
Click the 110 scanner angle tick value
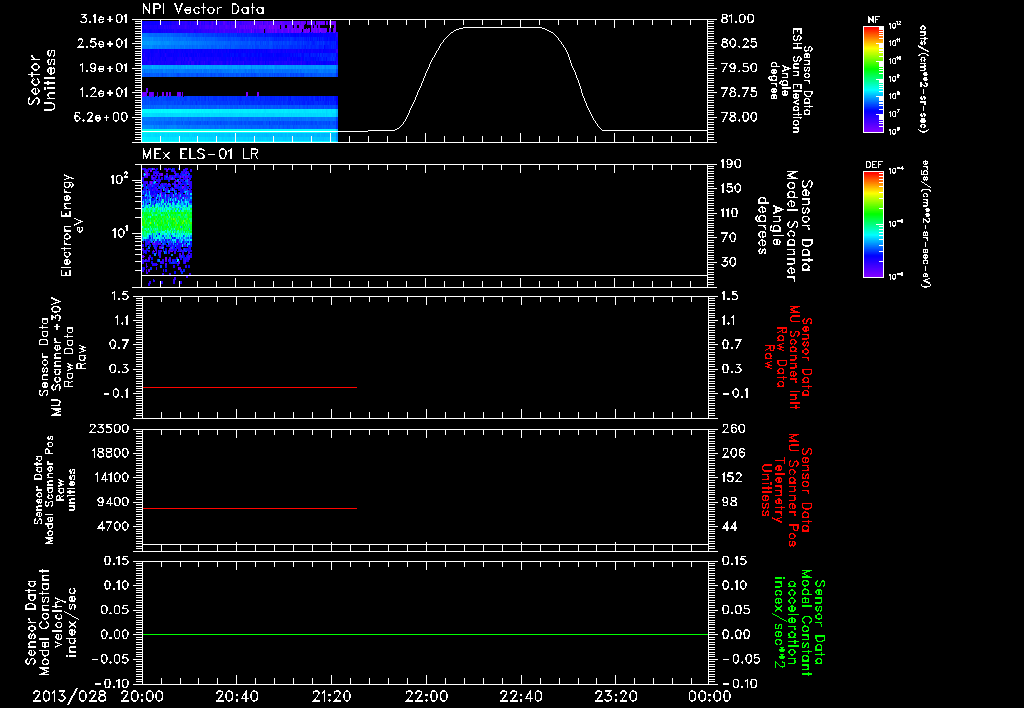(731, 213)
